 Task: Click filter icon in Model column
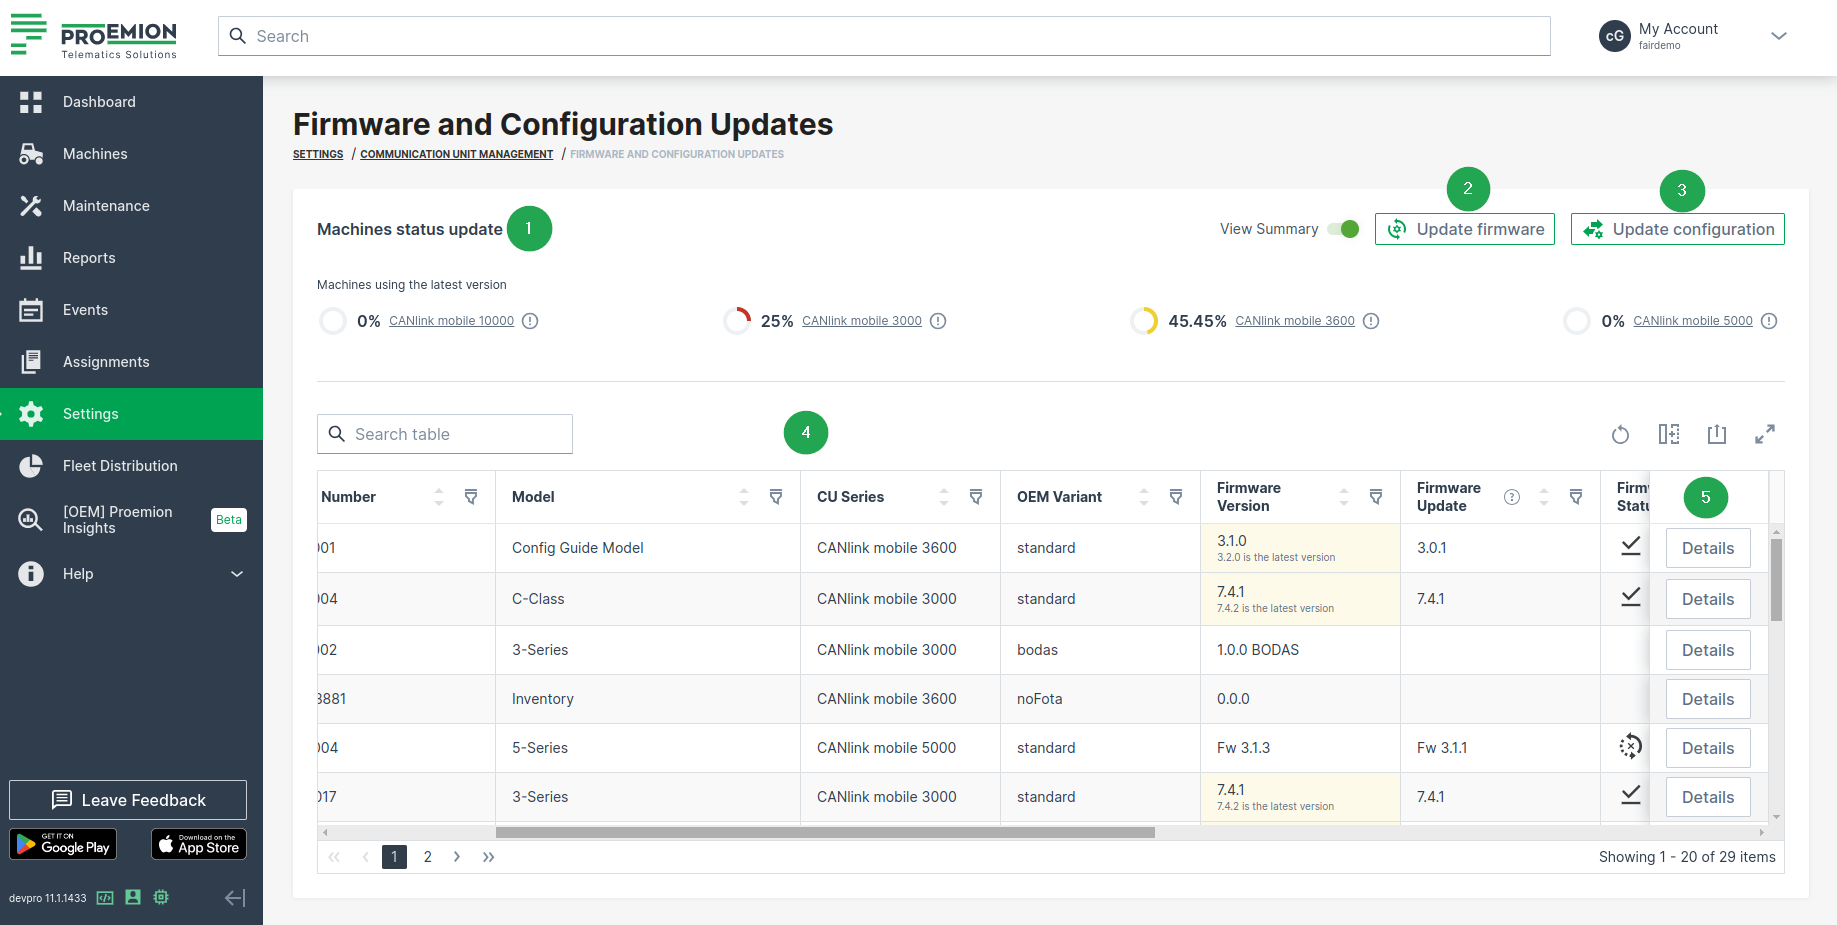pos(775,497)
